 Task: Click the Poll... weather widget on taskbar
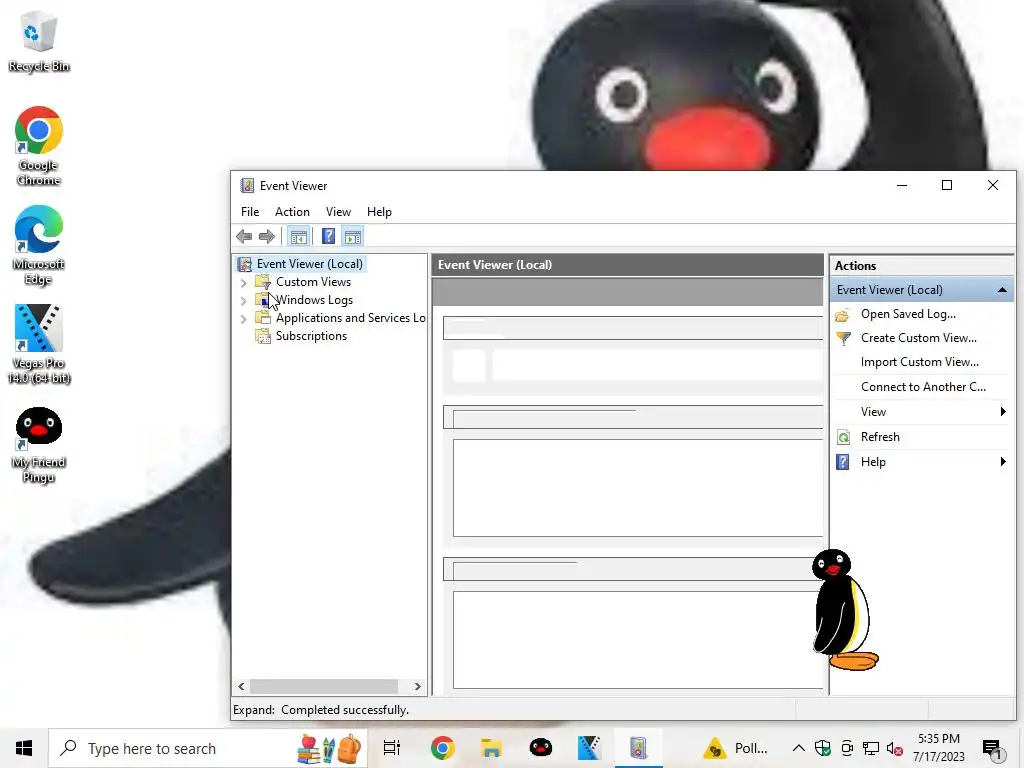[735, 748]
